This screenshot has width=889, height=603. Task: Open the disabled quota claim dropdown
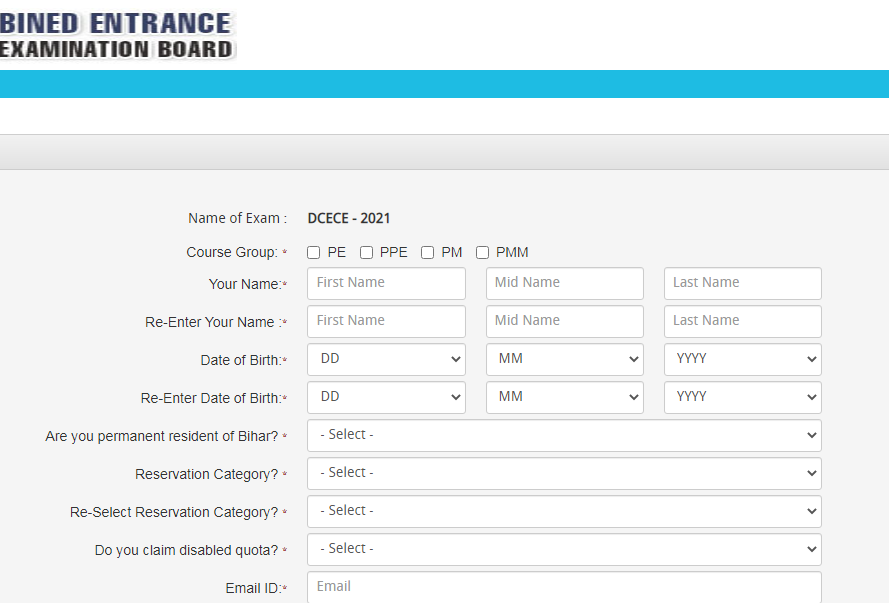click(x=564, y=549)
